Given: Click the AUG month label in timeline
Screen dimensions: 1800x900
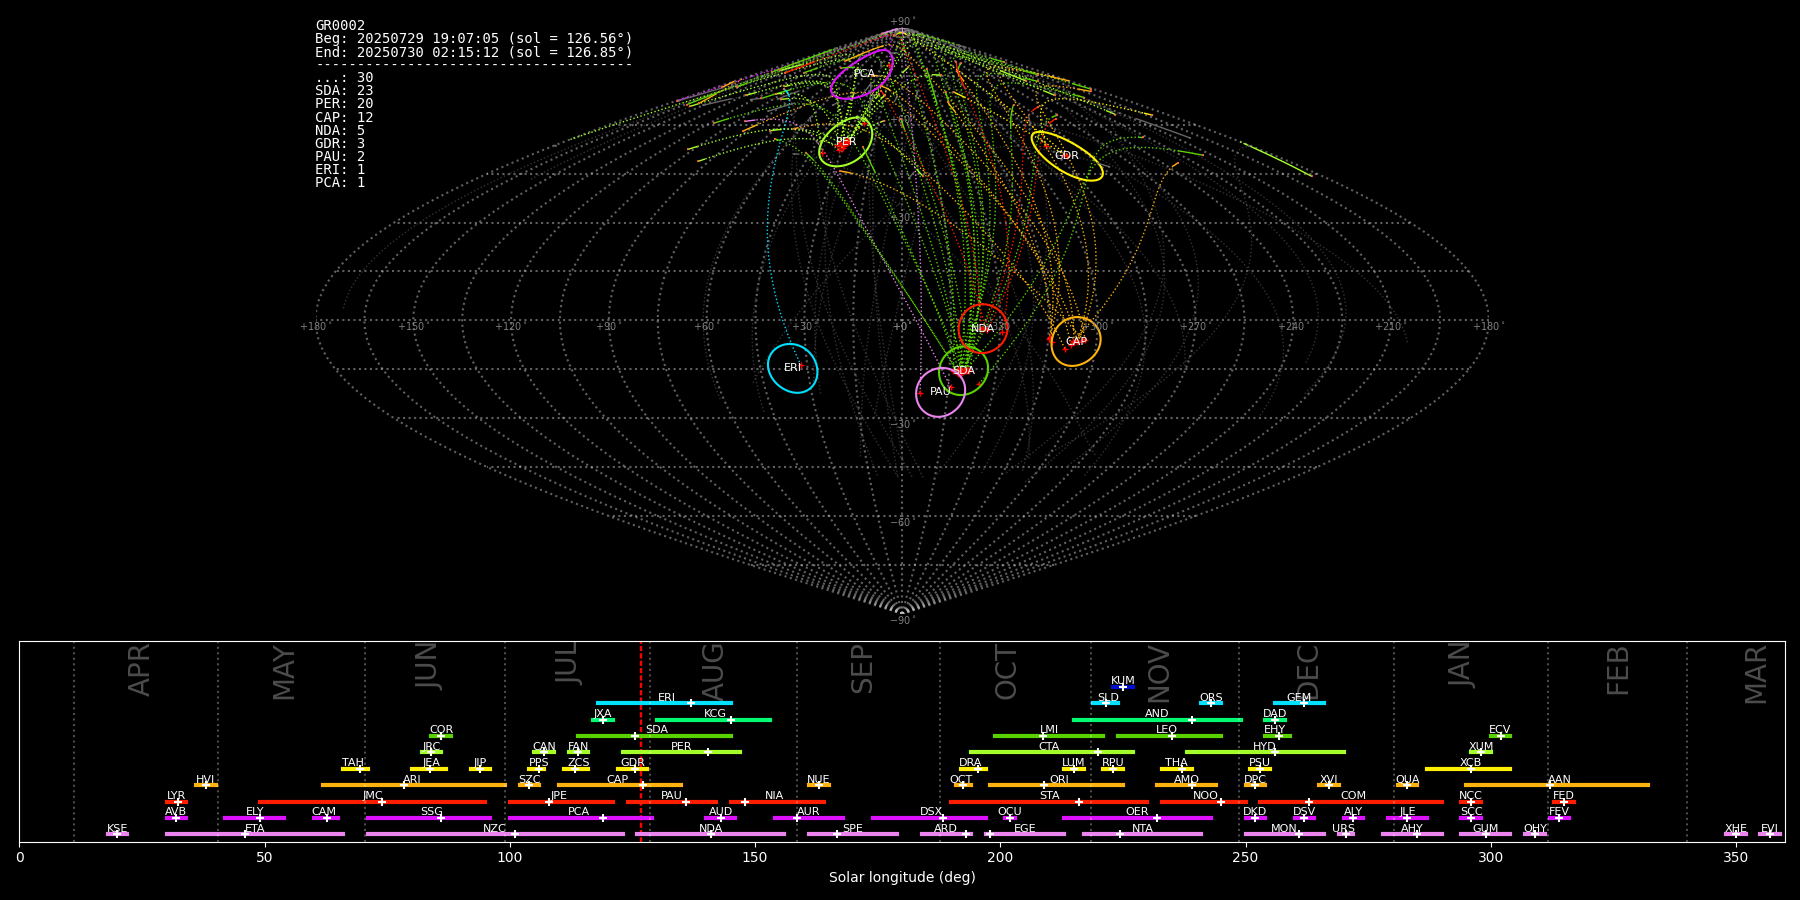Looking at the screenshot, I should [x=713, y=671].
